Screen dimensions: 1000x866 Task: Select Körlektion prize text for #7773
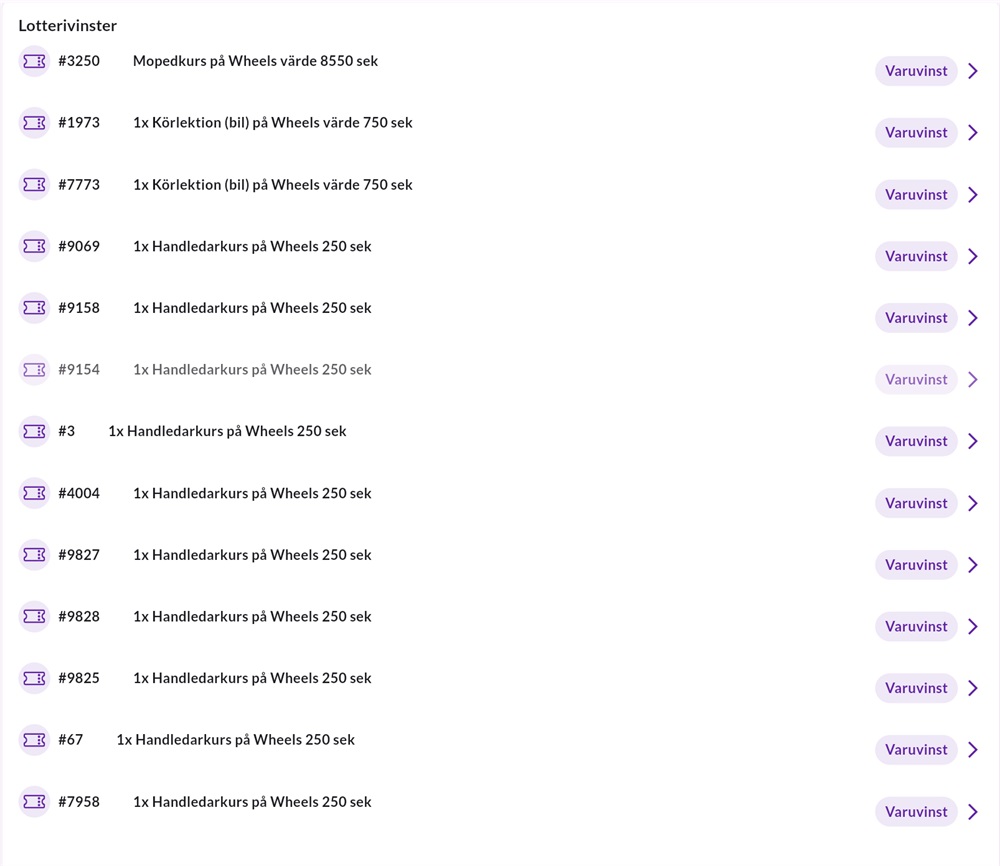pos(272,185)
